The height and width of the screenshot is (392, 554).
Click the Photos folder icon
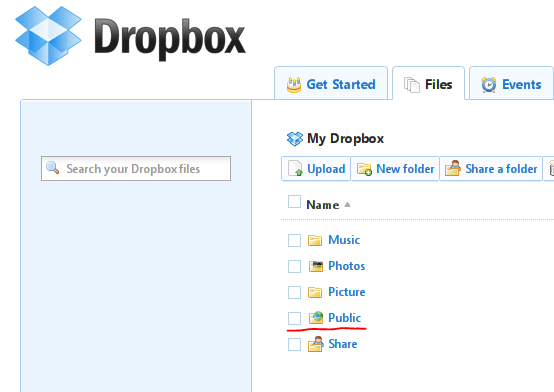click(x=316, y=266)
